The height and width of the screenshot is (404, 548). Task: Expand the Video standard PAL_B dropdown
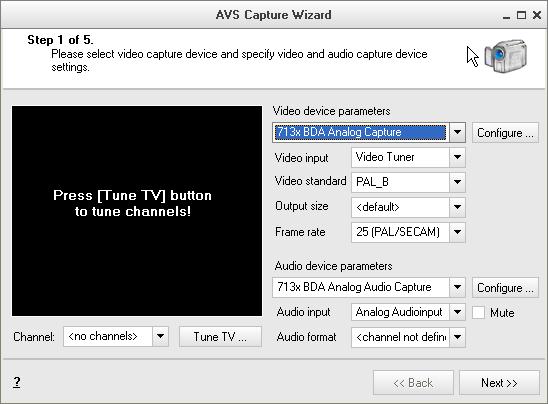point(457,182)
